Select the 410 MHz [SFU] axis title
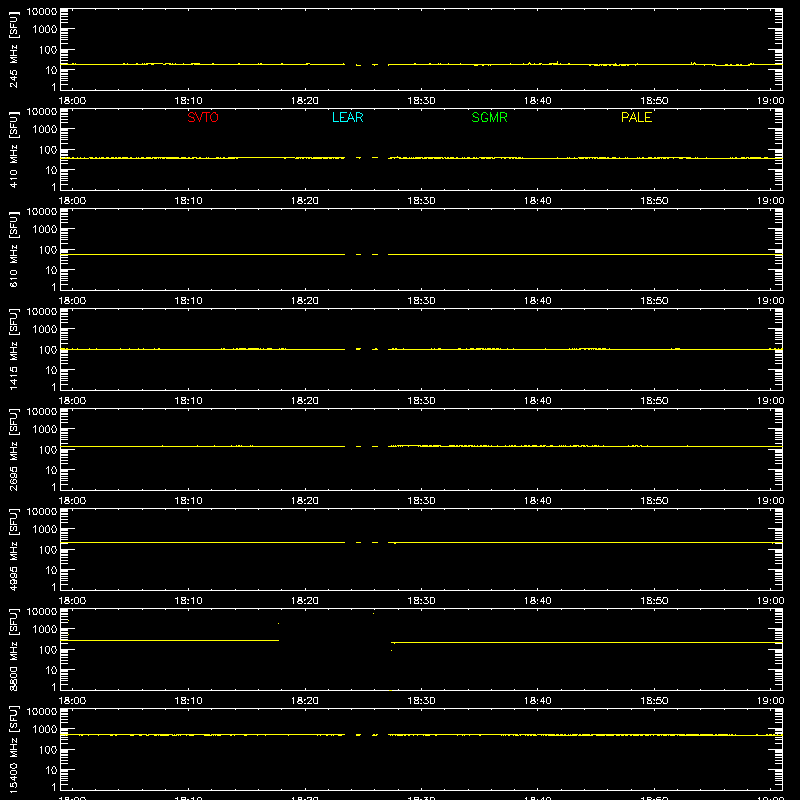This screenshot has width=800, height=800. point(13,149)
